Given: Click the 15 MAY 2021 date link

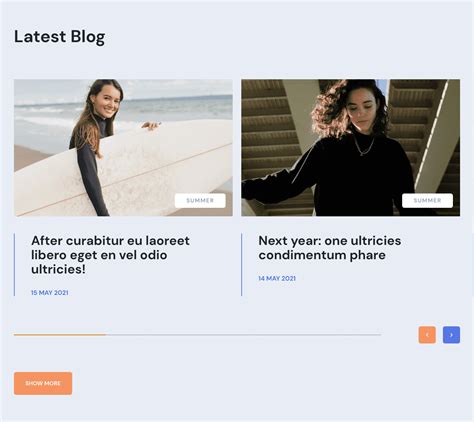Looking at the screenshot, I should 50,293.
